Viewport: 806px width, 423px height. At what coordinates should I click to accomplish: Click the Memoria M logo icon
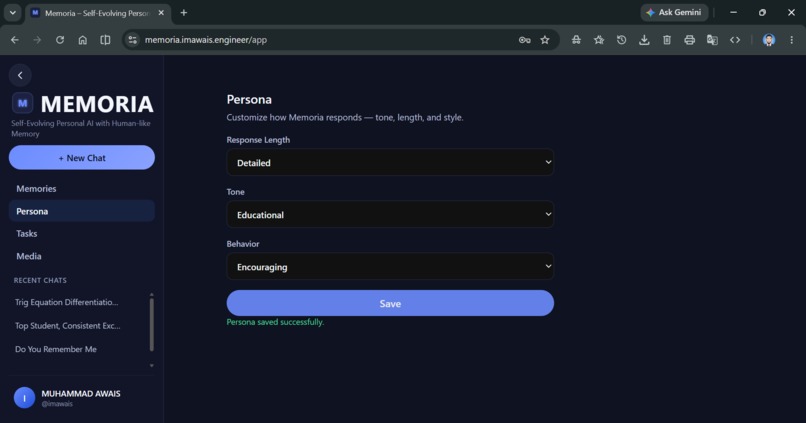[23, 103]
